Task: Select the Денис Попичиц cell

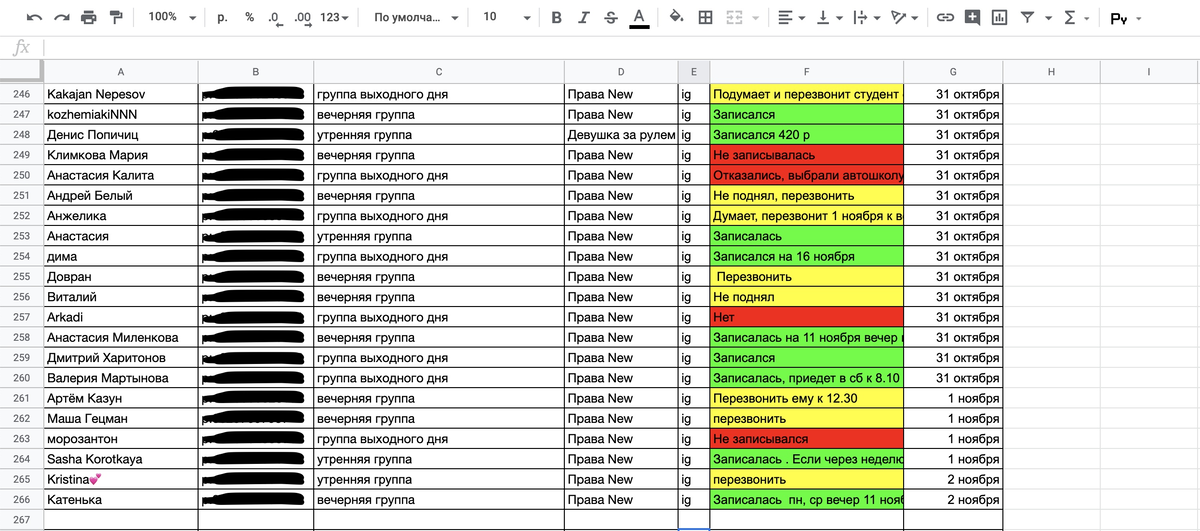Action: (121, 135)
